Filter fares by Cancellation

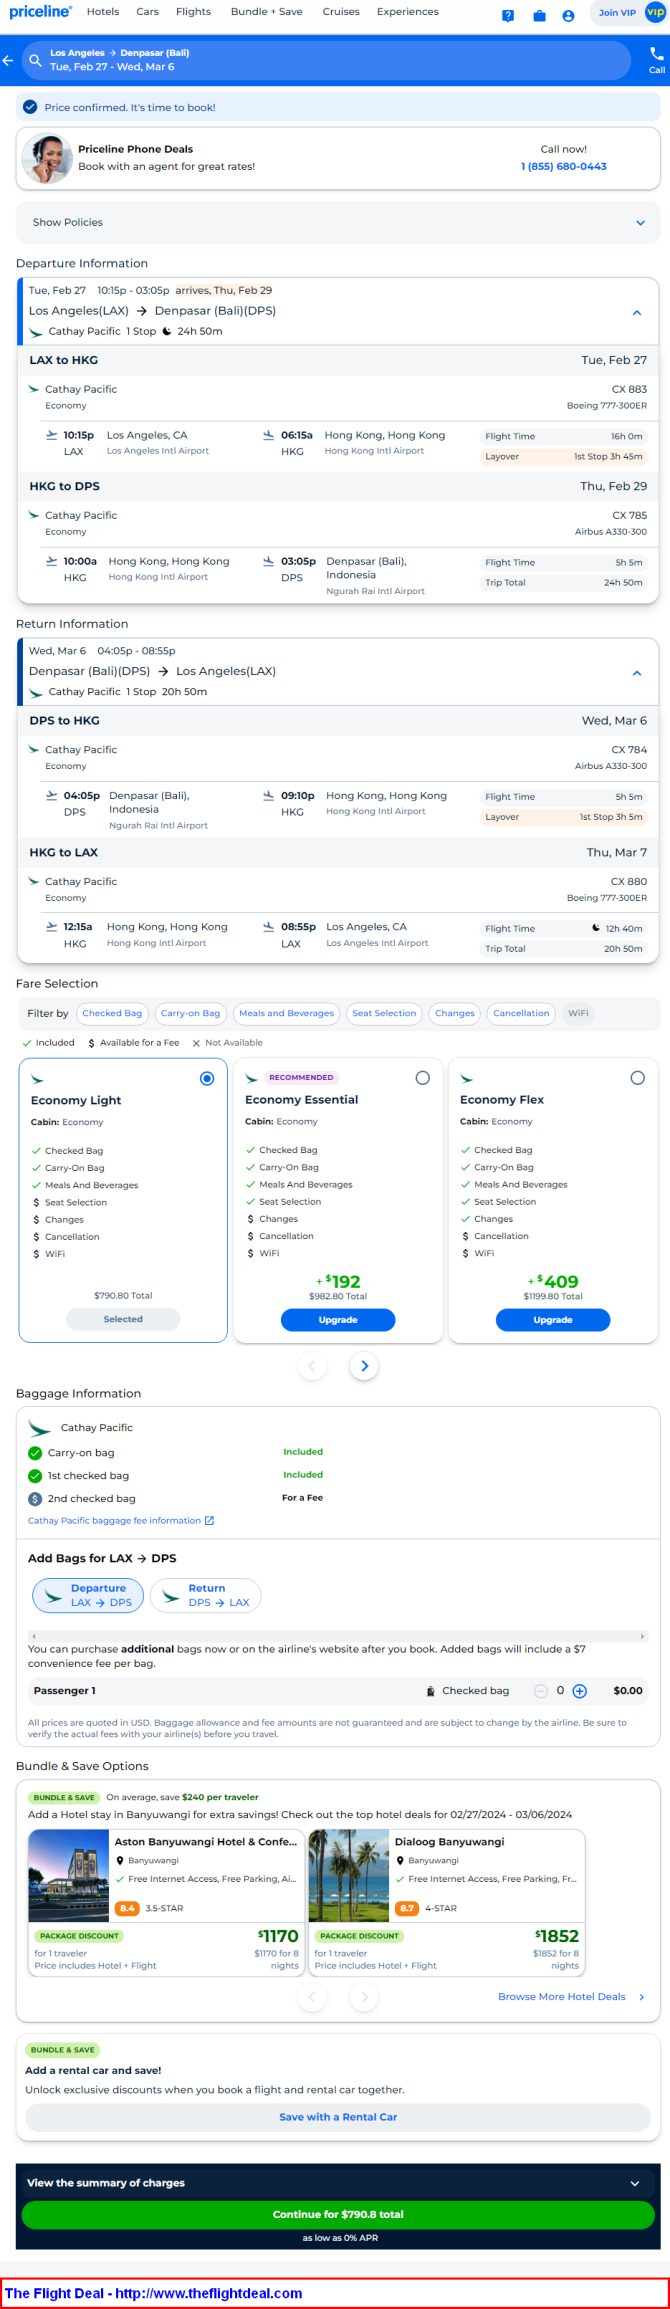pyautogui.click(x=521, y=1013)
